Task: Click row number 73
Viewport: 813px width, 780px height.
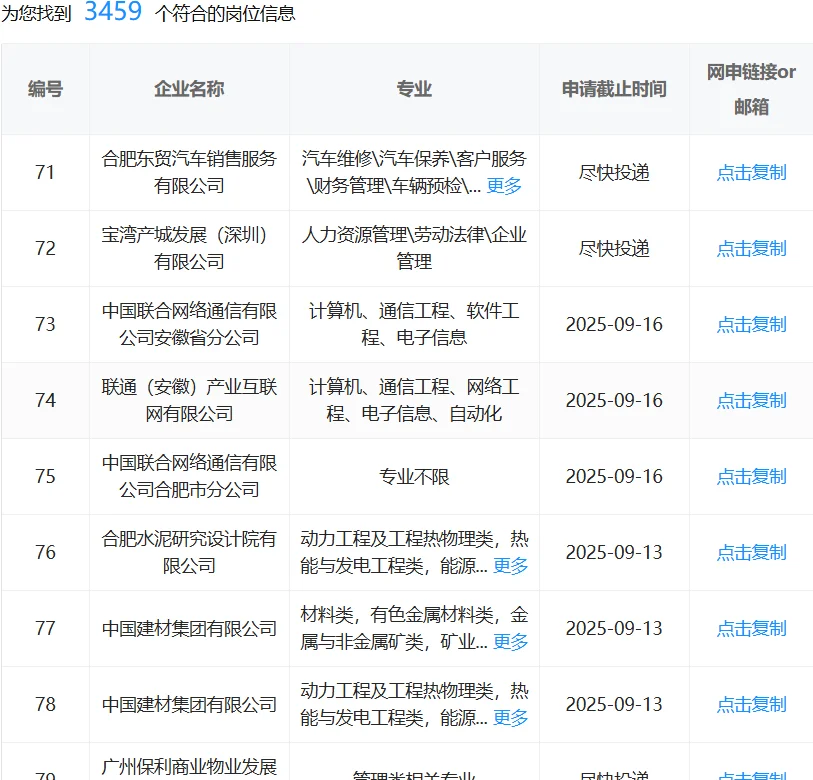Action: 45,325
